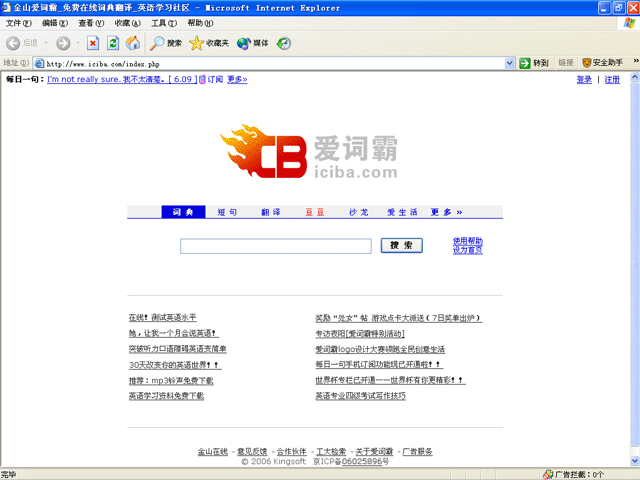
Task: Switch to the 短句 tab
Action: 227,212
